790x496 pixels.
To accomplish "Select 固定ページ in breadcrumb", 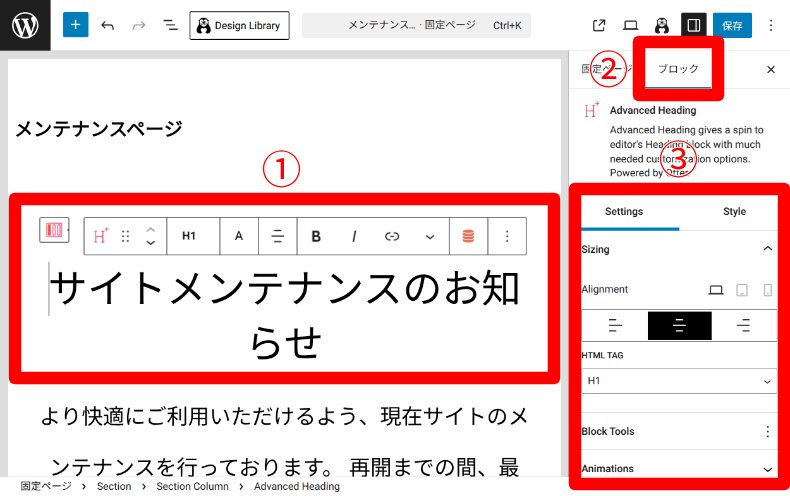I will [46, 486].
